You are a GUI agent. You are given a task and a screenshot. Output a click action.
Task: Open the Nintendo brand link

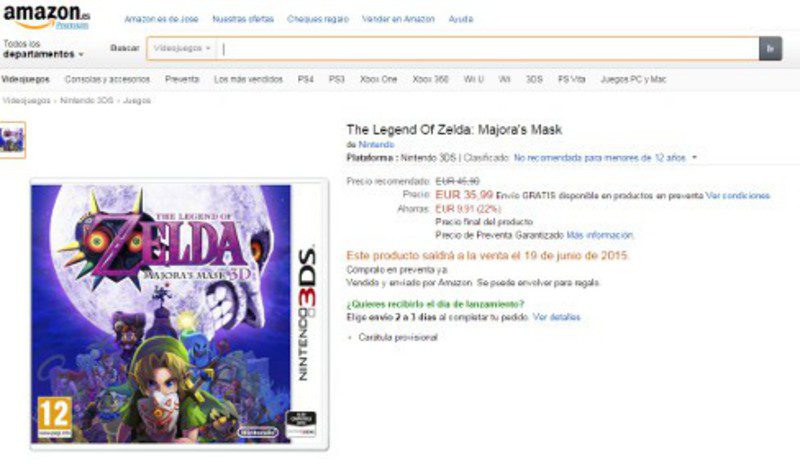click(x=376, y=144)
